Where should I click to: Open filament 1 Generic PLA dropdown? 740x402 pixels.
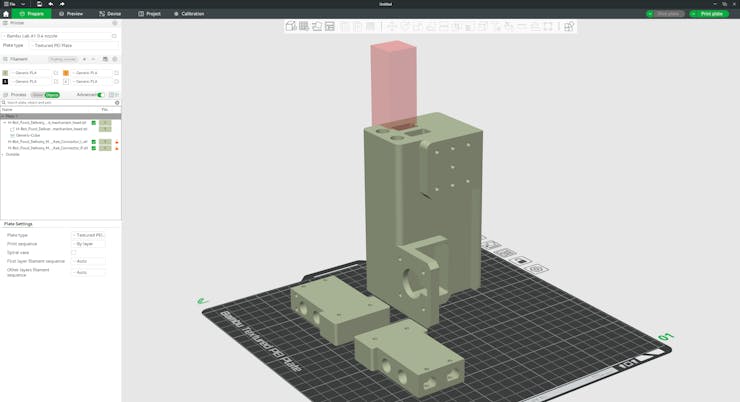pos(31,73)
